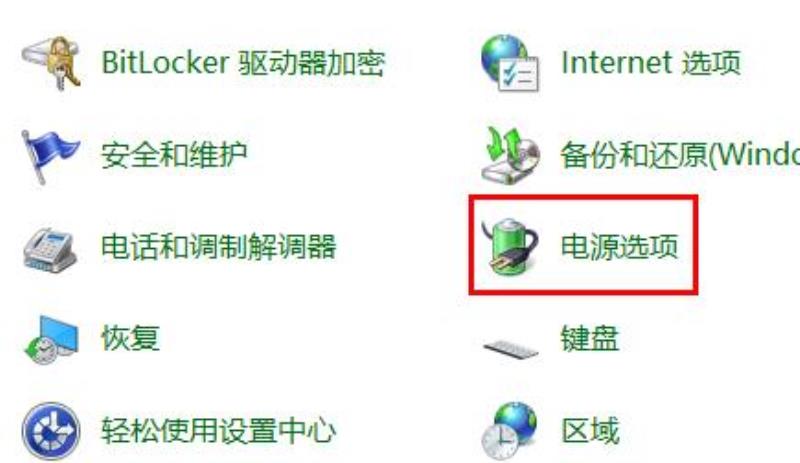Open the 轻松使用设置中心 link
The width and height of the screenshot is (800, 463).
[x=218, y=430]
